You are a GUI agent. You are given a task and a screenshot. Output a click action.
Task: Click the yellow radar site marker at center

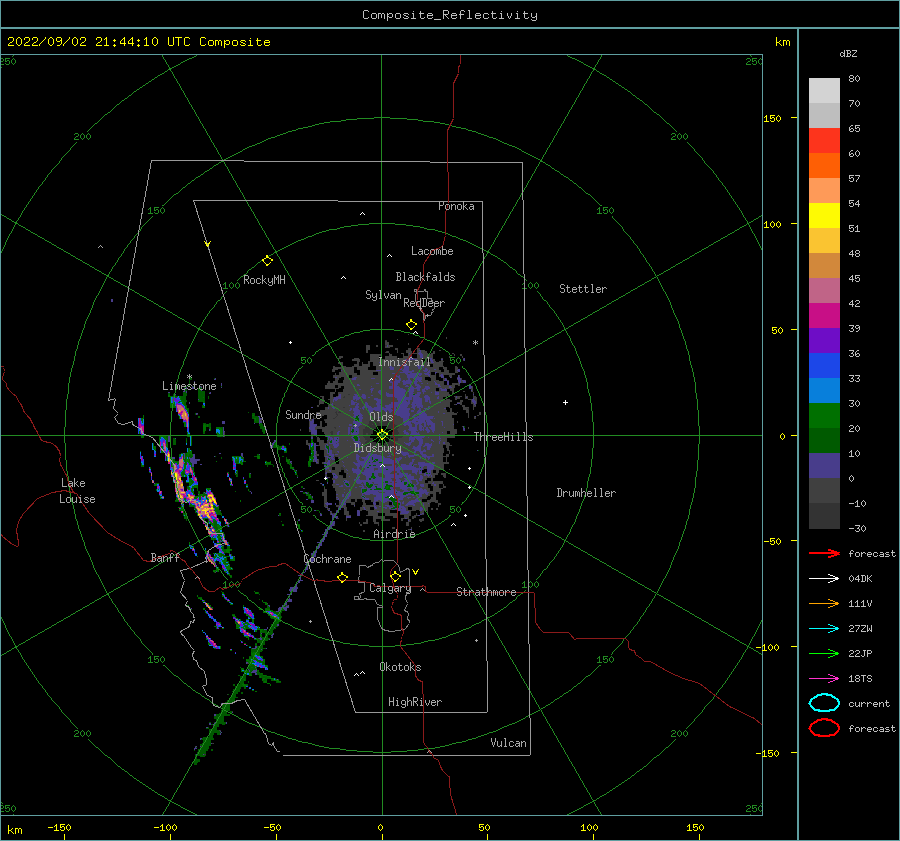(382, 435)
